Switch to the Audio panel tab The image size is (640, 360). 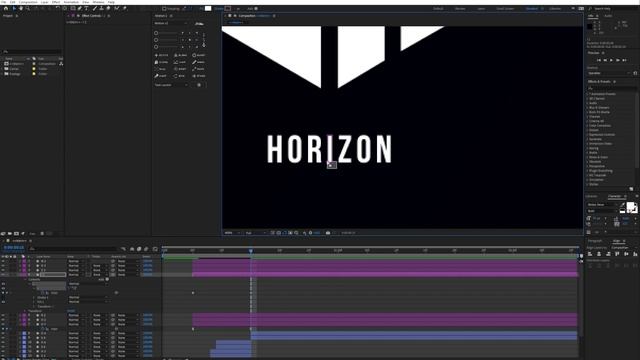click(608, 16)
